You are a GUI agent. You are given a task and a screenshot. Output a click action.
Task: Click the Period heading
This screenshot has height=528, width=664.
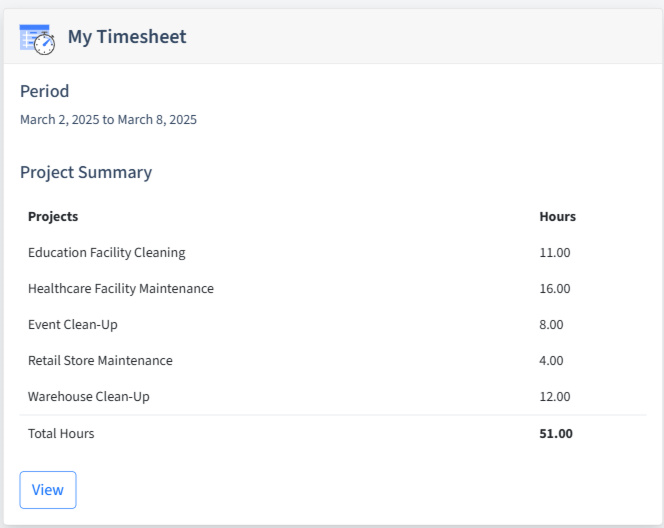(x=44, y=91)
